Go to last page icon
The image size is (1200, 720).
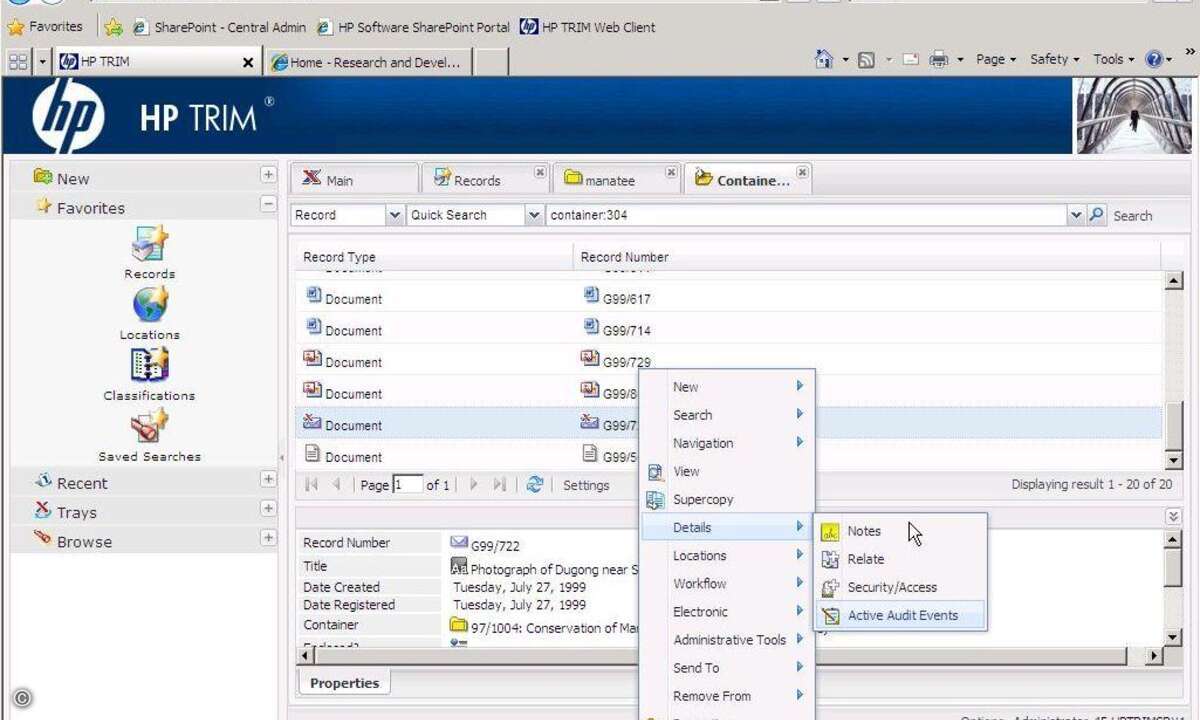pyautogui.click(x=499, y=484)
